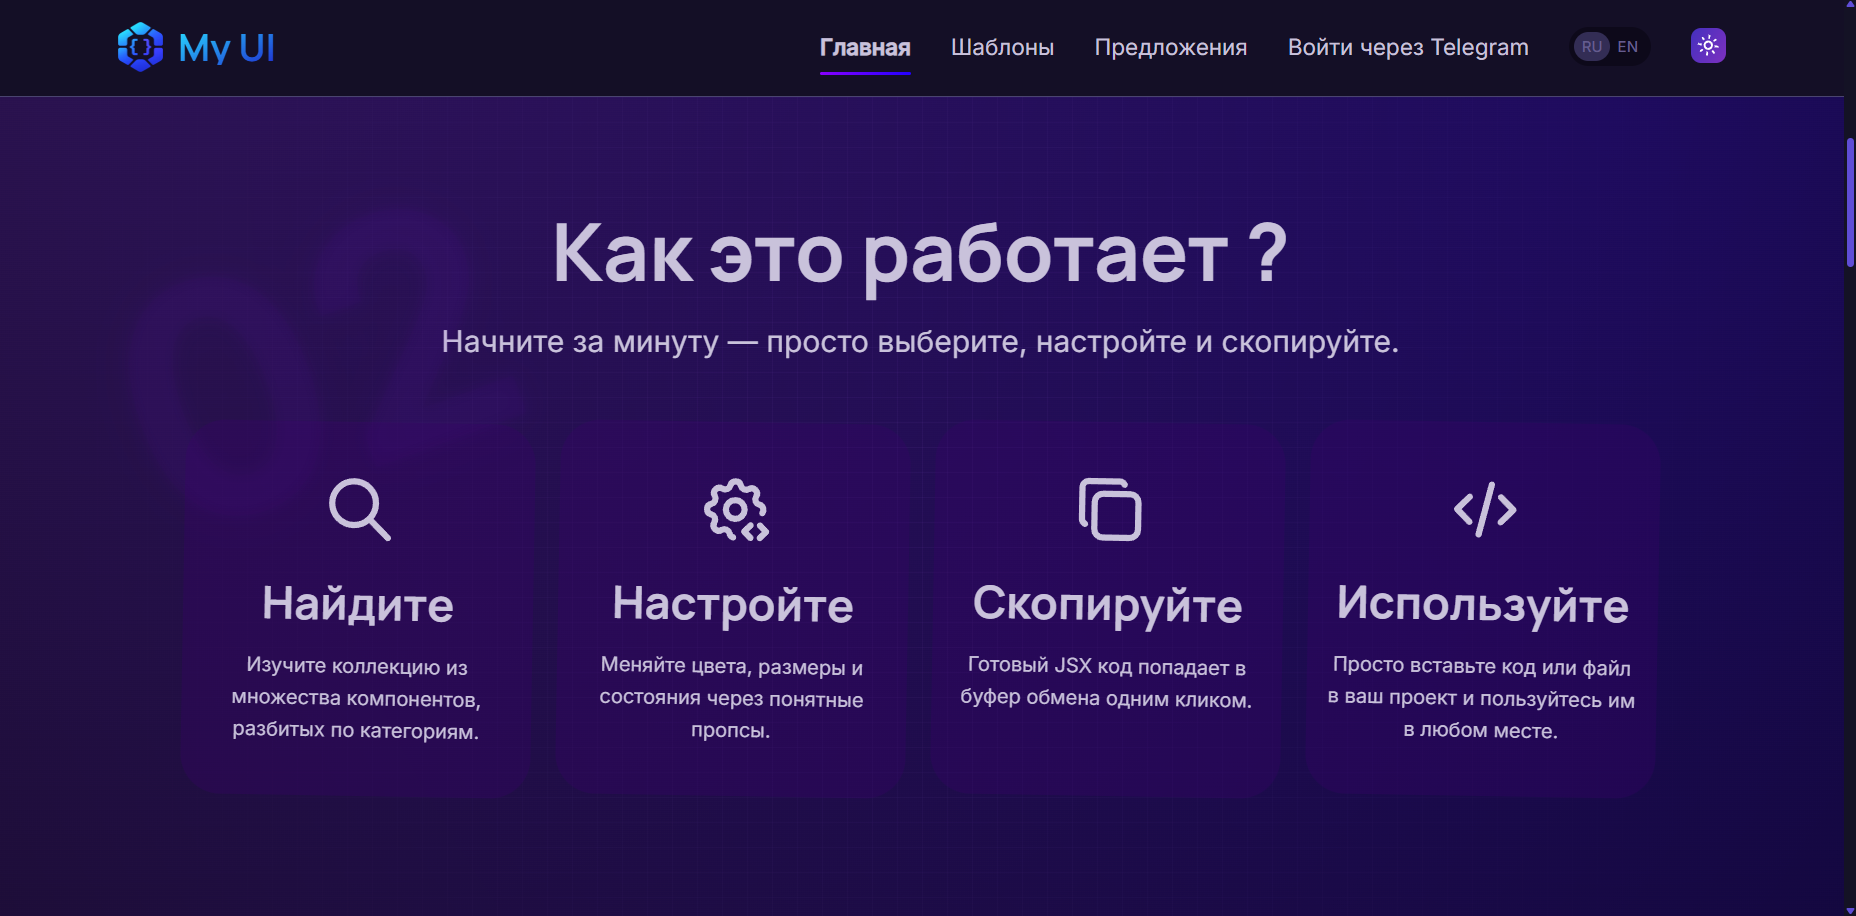Click the Скопируйте card heading
Screen dimensions: 1856x916
(1108, 604)
